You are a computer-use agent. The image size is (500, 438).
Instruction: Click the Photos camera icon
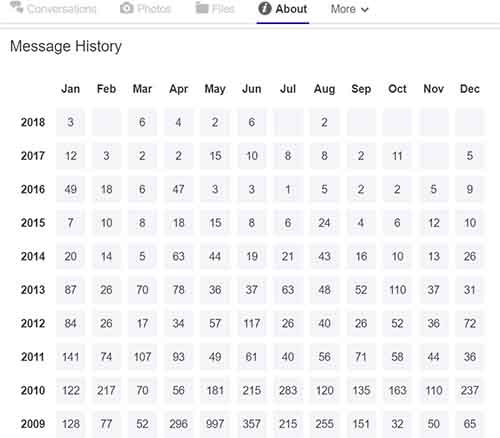click(126, 8)
